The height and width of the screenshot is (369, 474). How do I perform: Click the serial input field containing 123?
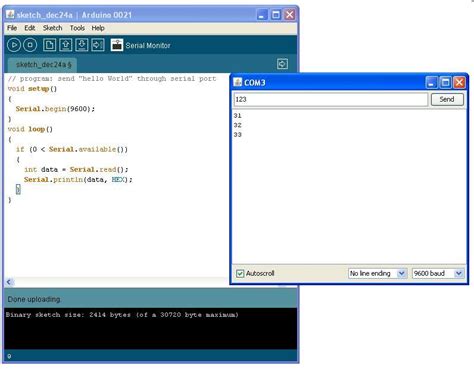click(331, 99)
